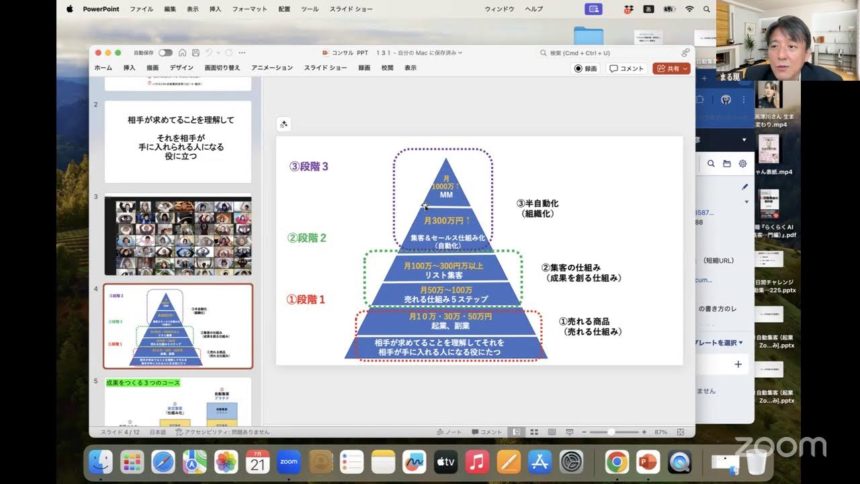Expand the 共有 share dropdown

pos(671,69)
